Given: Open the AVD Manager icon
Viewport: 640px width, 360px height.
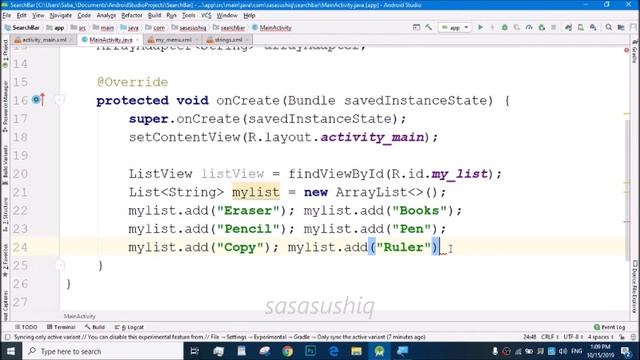Looking at the screenshot, I should click(x=580, y=27).
